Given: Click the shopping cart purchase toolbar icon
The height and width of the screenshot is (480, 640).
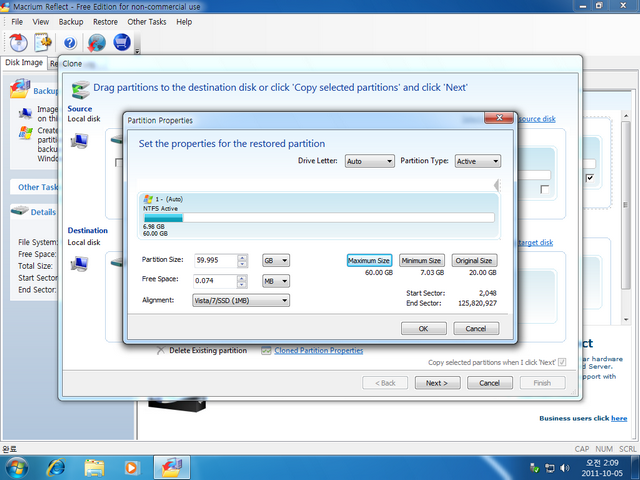Looking at the screenshot, I should (x=122, y=42).
